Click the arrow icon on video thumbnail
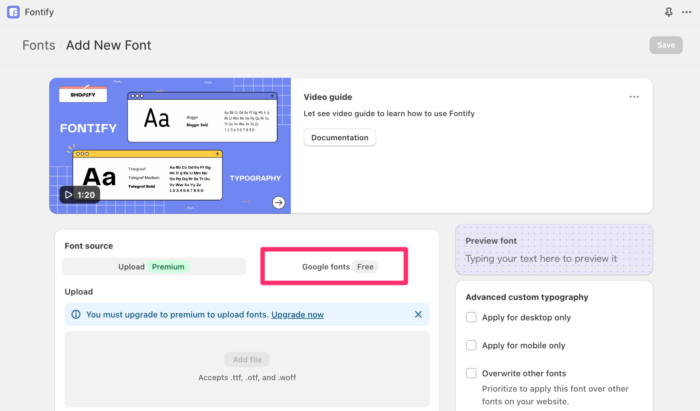The image size is (700, 411). point(279,203)
